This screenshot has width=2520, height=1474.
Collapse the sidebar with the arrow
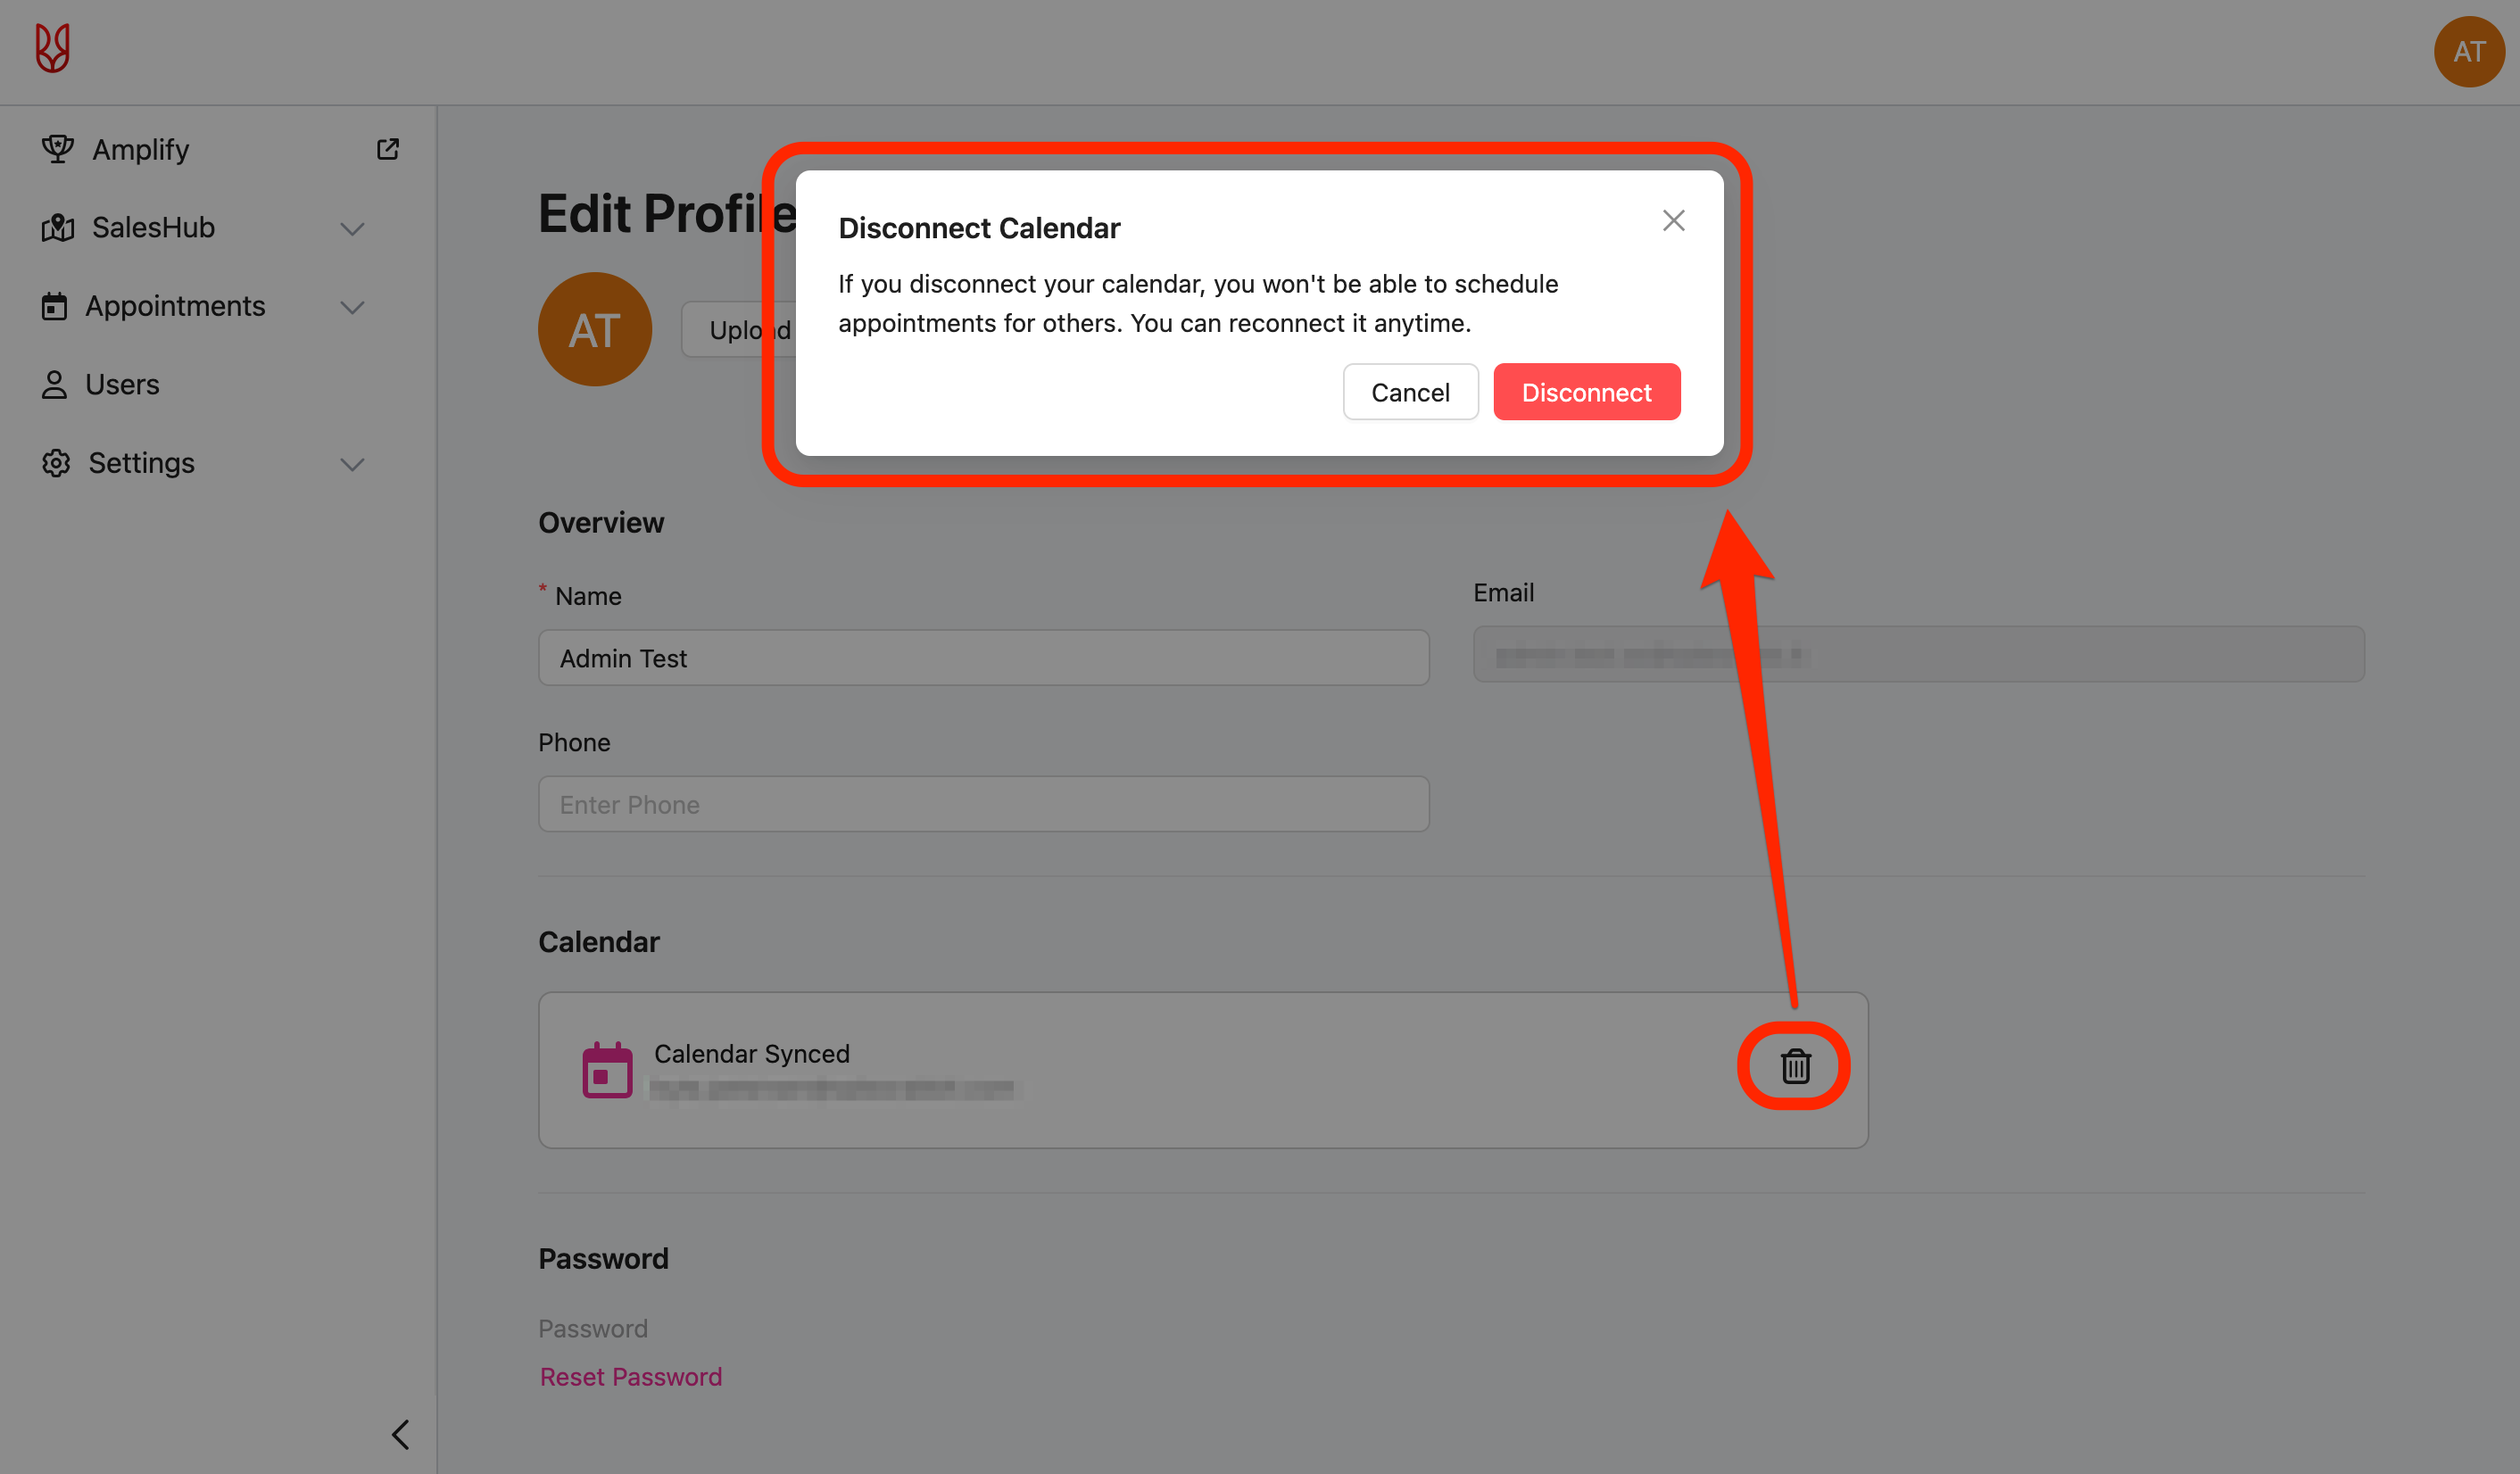(x=400, y=1434)
